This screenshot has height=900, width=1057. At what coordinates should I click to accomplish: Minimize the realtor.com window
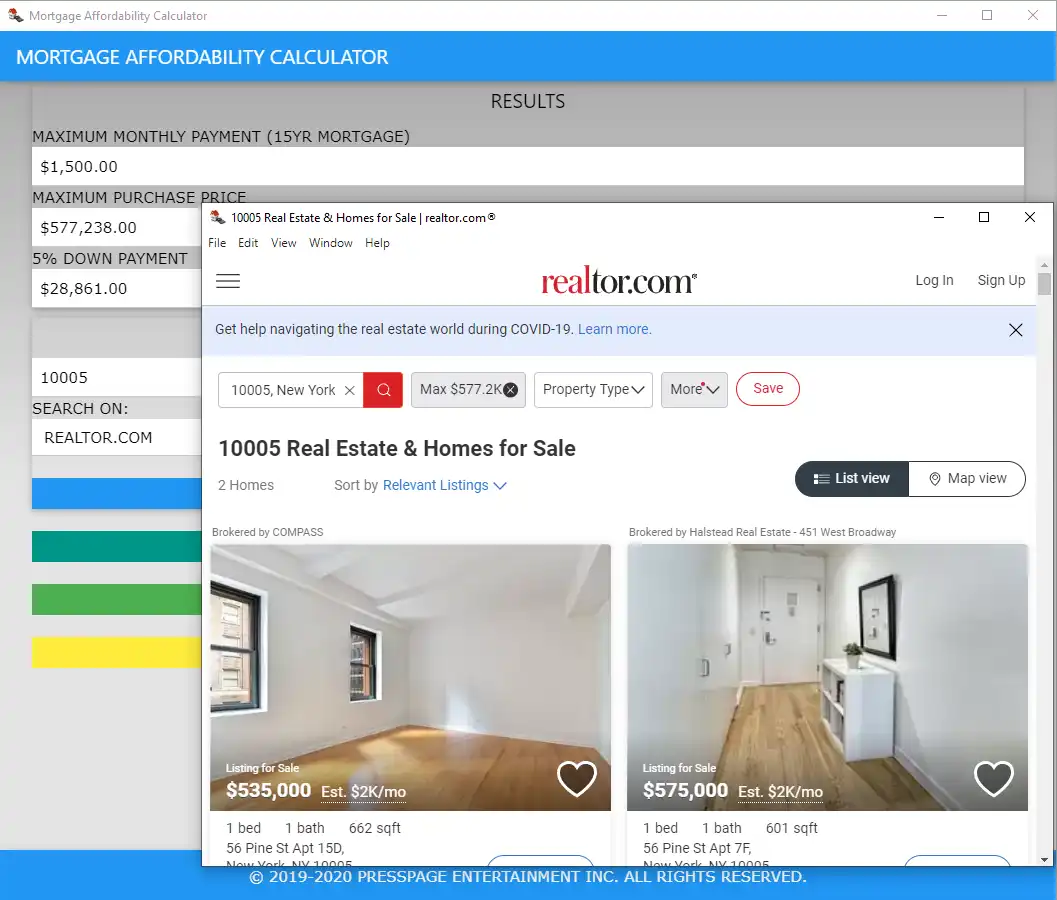point(938,217)
